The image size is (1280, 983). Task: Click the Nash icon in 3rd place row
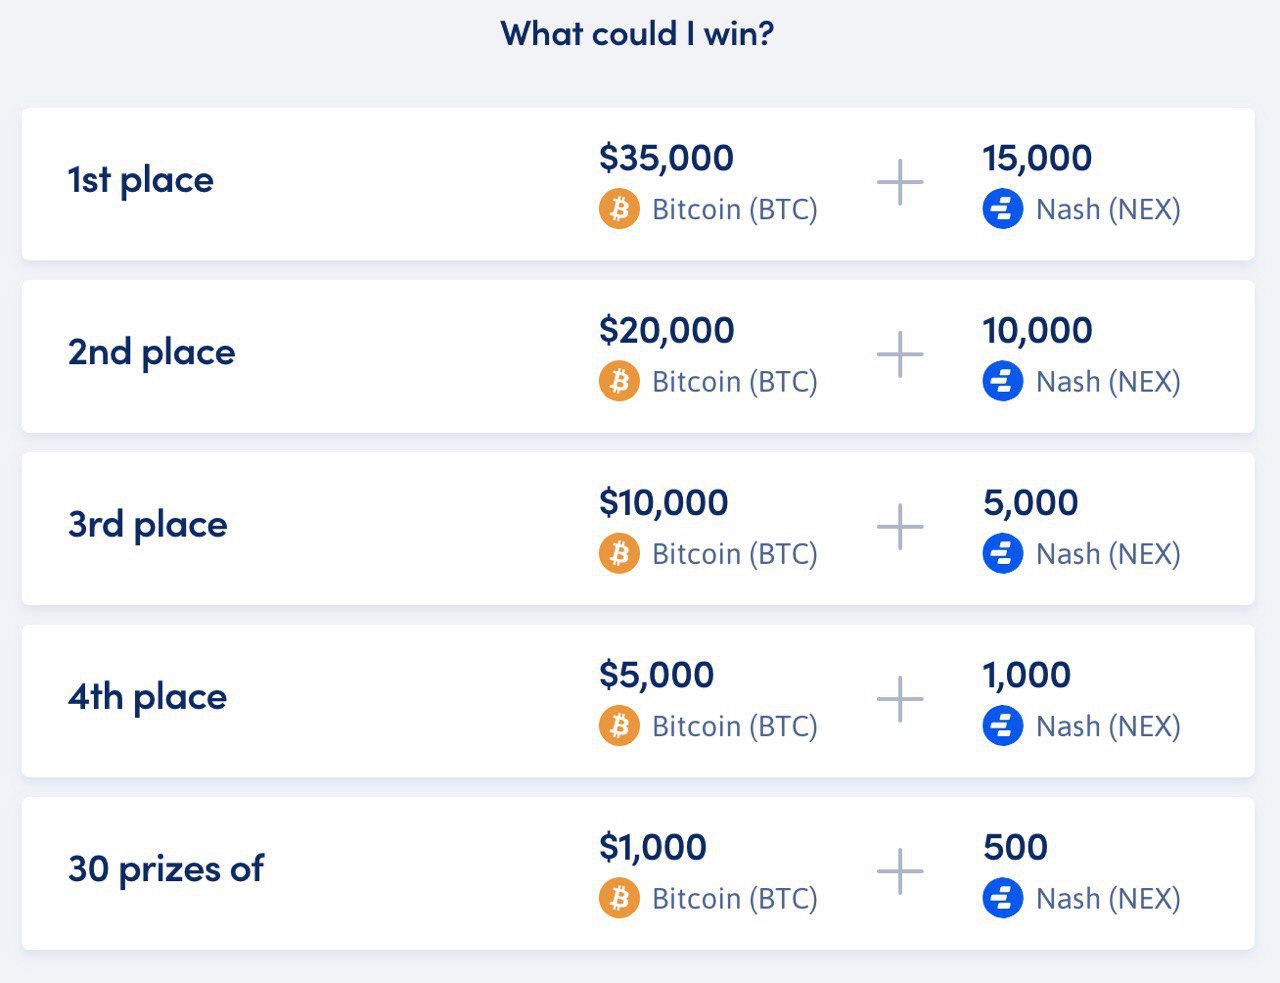[1002, 553]
